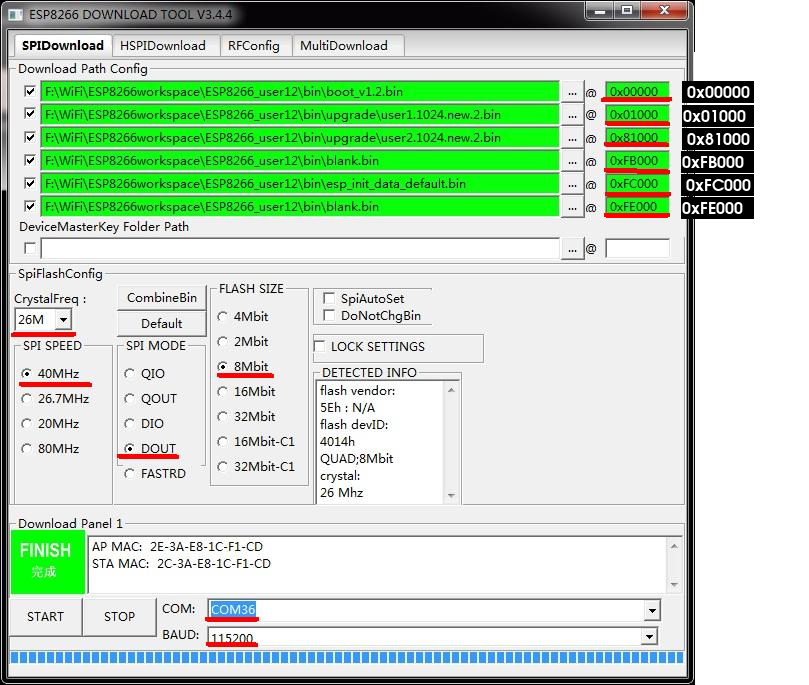
Task: Browse for the boot_v1.2.bin file path
Action: click(x=572, y=92)
